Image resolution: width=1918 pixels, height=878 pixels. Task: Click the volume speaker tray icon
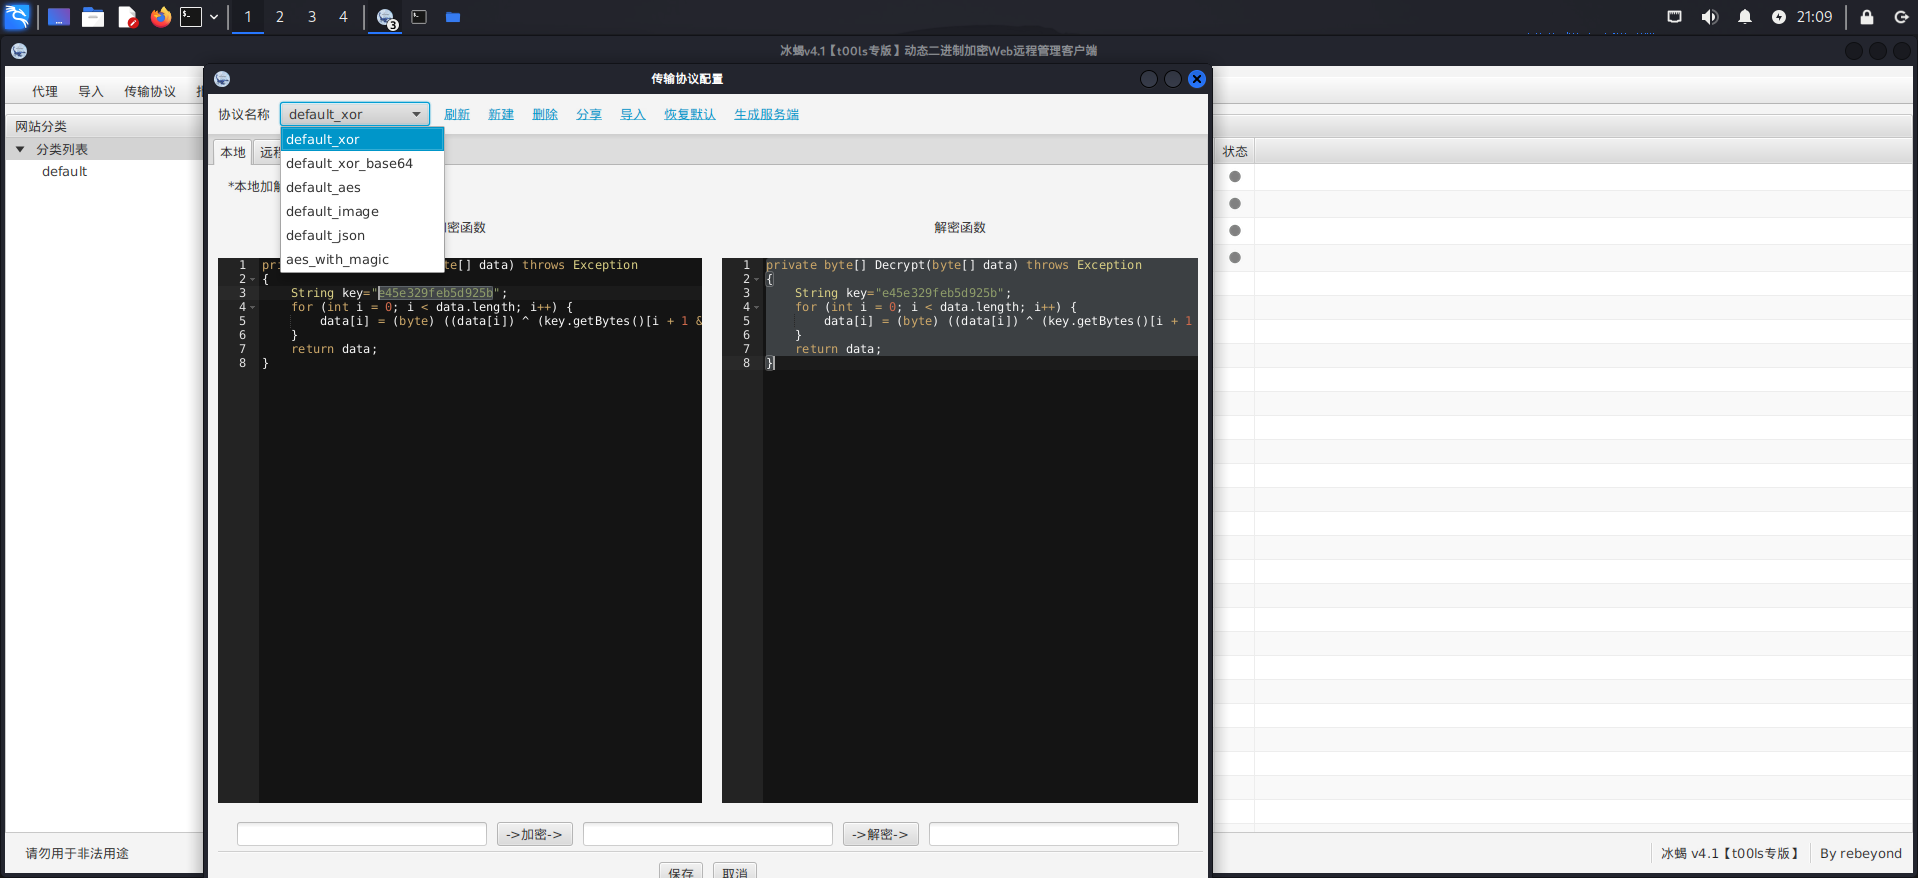[x=1709, y=17]
